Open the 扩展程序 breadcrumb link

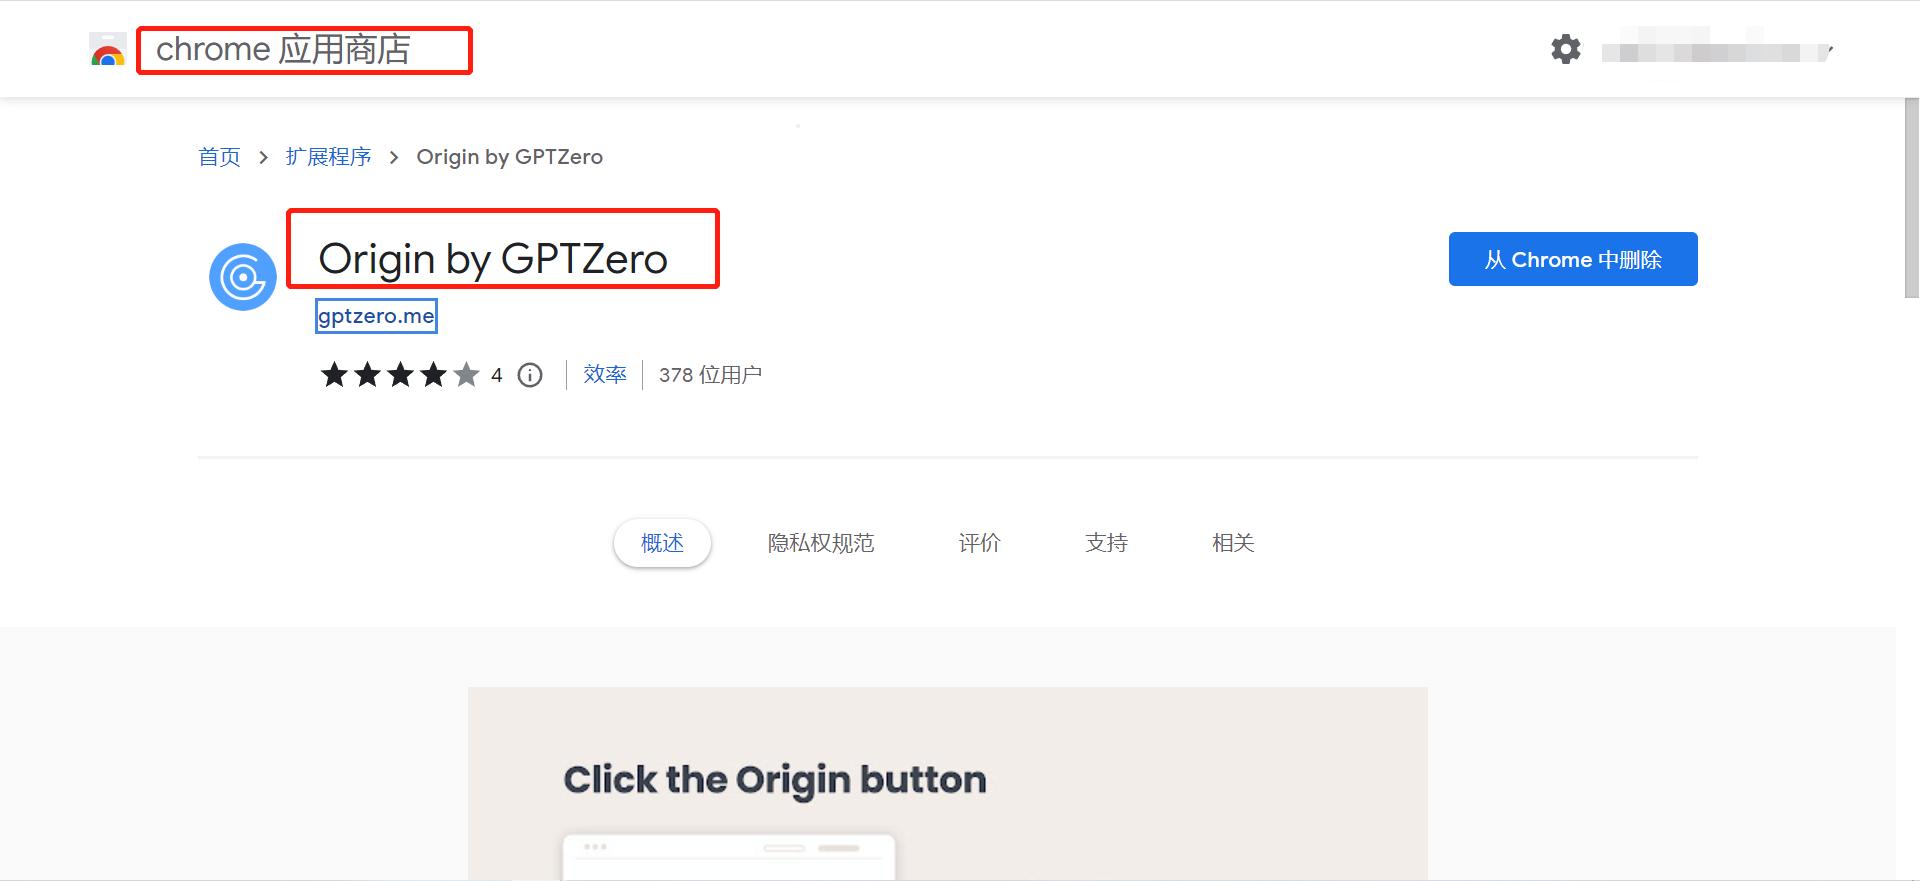point(328,157)
